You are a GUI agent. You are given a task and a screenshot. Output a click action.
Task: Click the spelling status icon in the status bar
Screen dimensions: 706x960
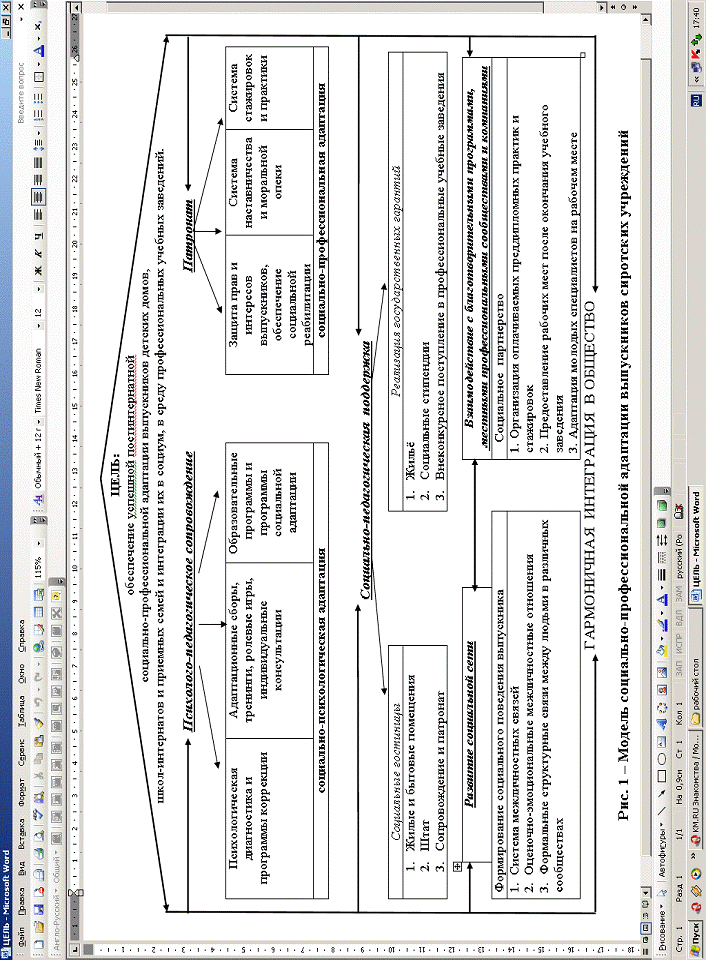[x=680, y=512]
